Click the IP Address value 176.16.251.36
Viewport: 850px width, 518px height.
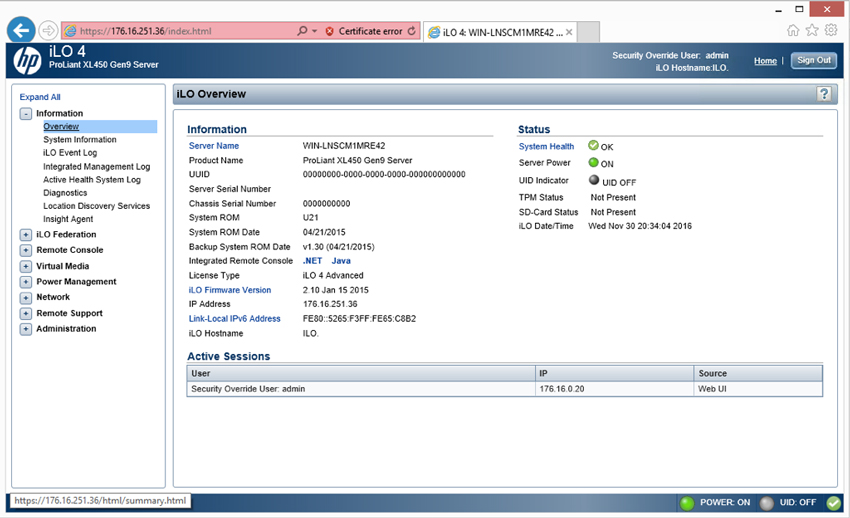[330, 304]
